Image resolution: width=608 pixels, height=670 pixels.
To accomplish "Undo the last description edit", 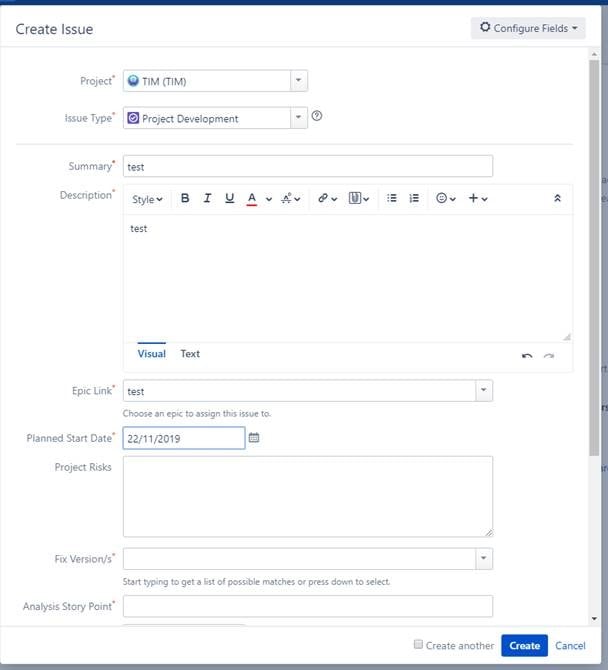I will pos(527,356).
